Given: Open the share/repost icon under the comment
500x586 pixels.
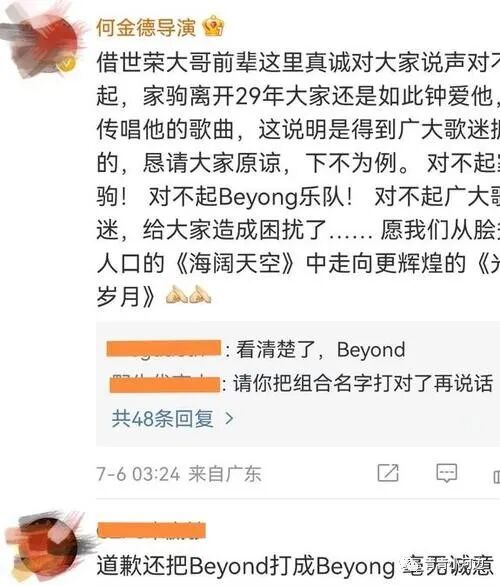Looking at the screenshot, I should tap(388, 473).
